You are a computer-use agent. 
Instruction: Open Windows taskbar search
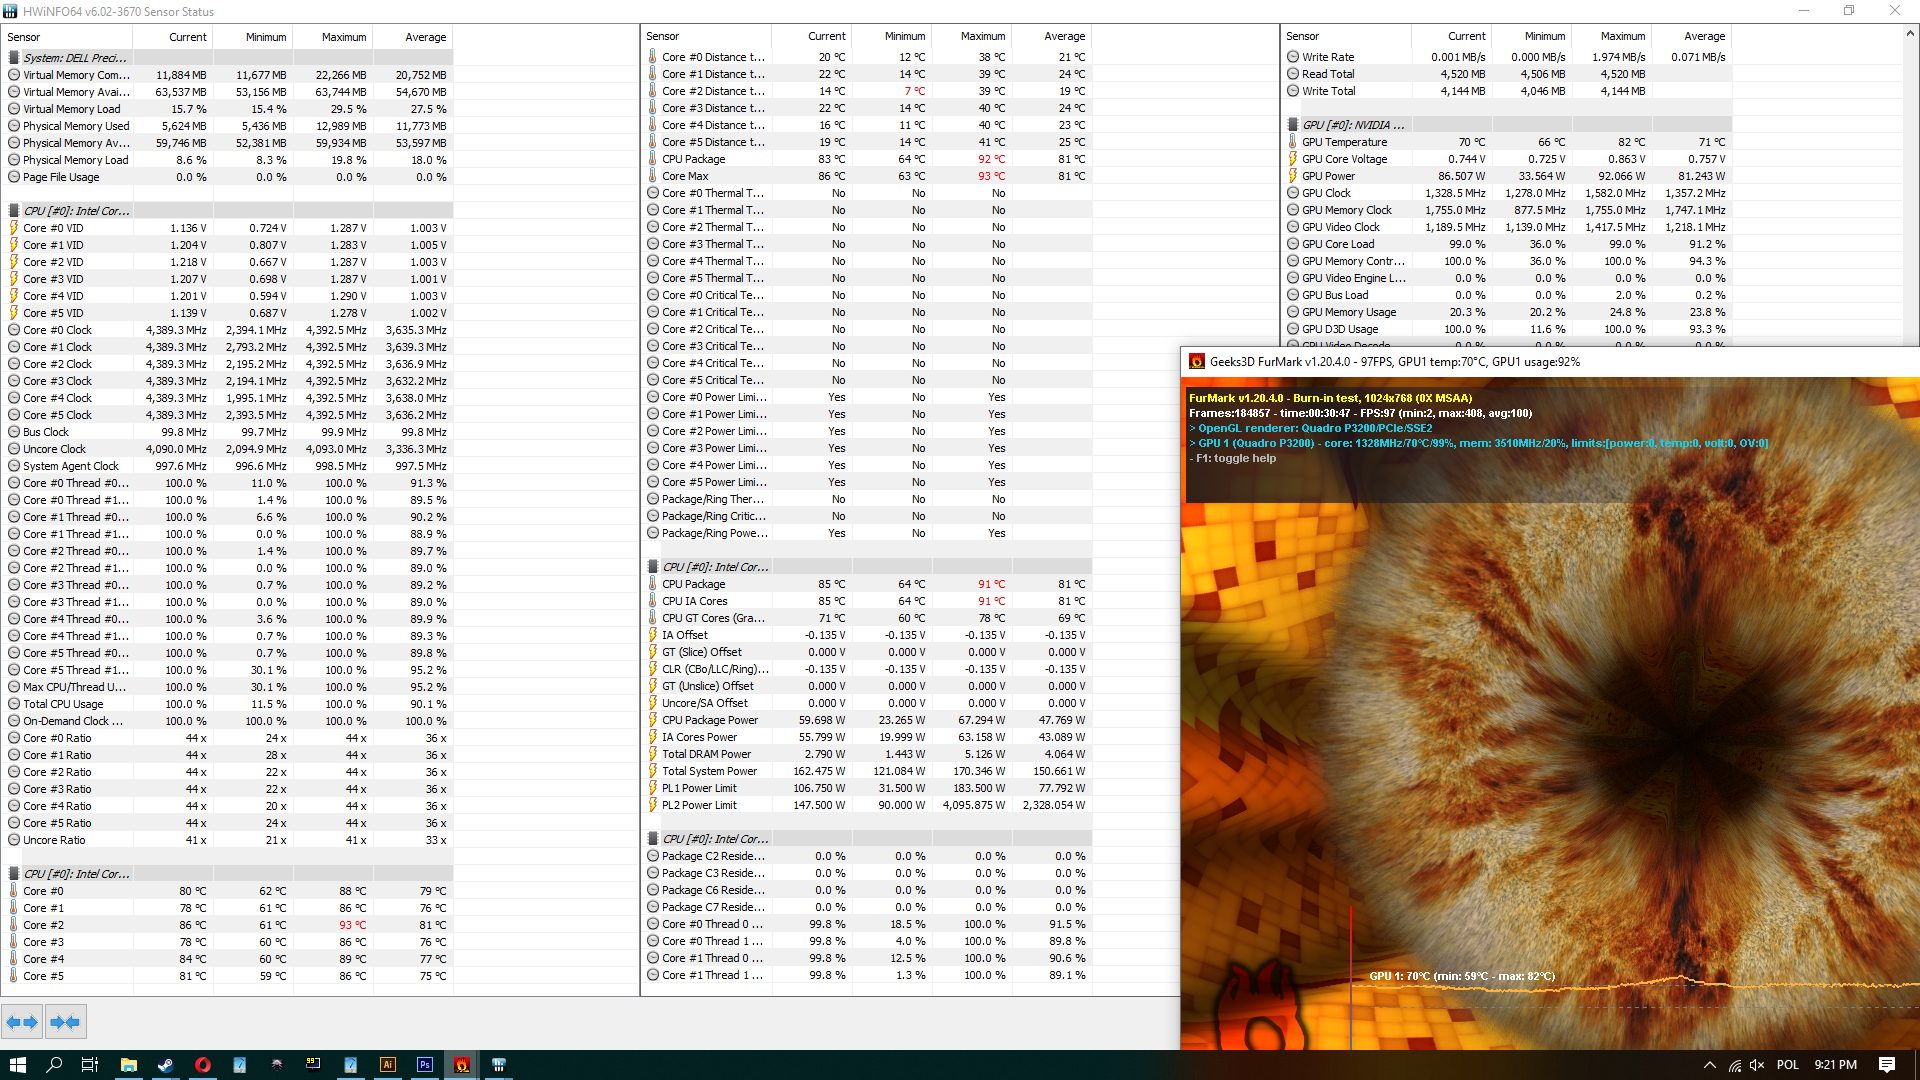(x=54, y=1065)
